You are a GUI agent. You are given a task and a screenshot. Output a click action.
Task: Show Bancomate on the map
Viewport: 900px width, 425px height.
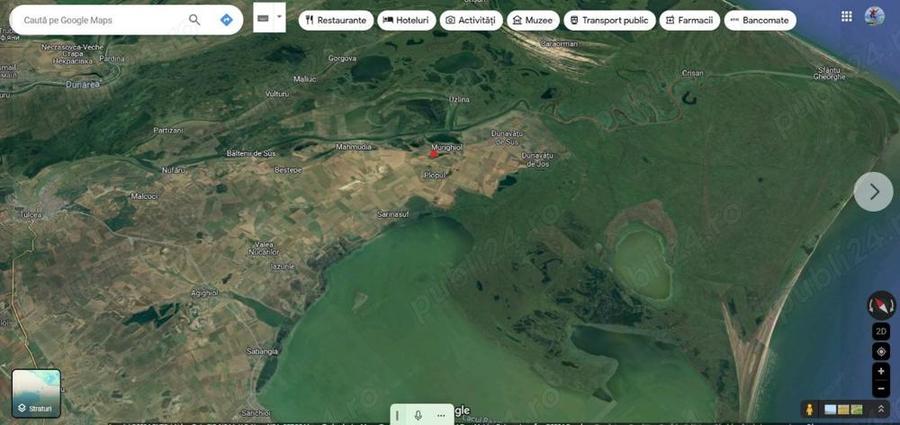(760, 20)
